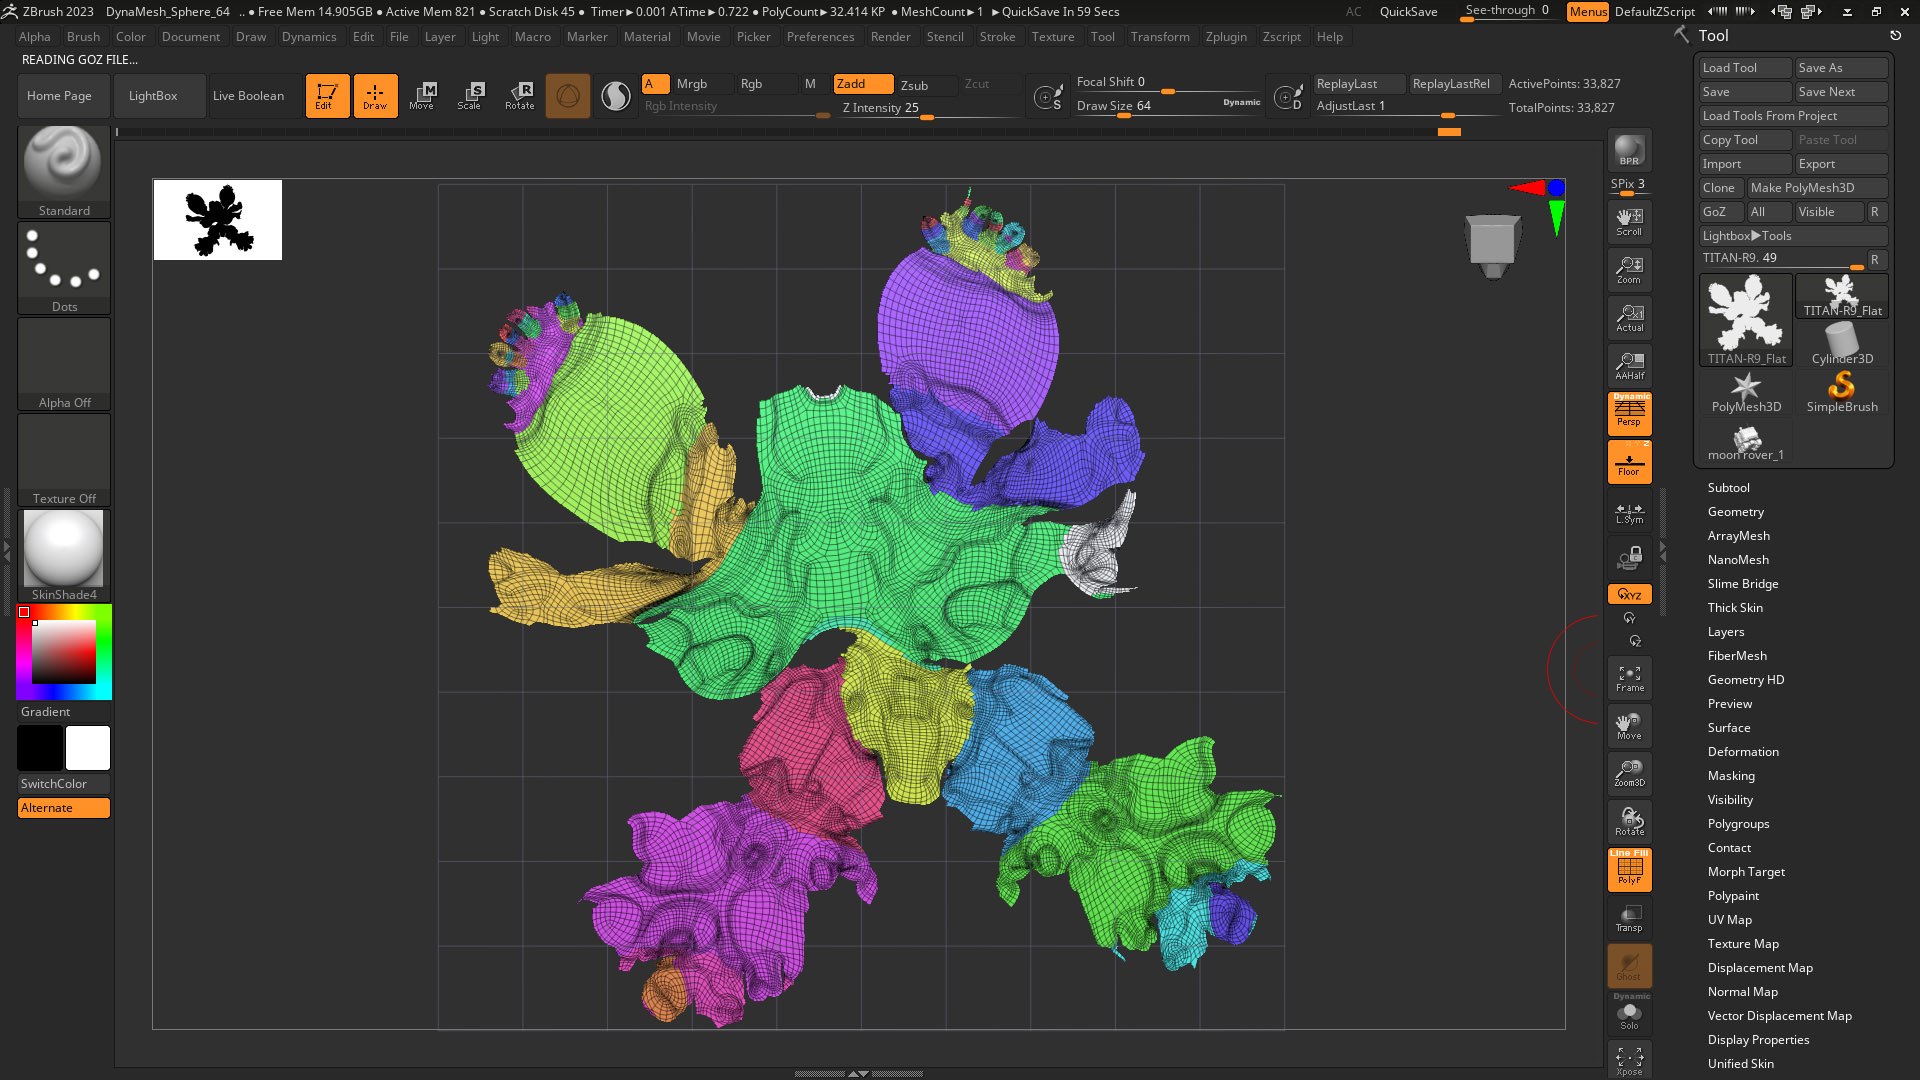Click the Load Tool button
The width and height of the screenshot is (1920, 1080).
[1745, 68]
